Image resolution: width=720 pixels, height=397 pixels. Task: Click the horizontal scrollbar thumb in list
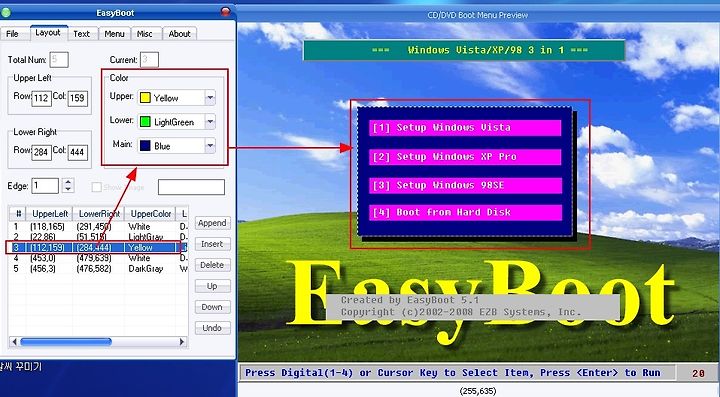coord(66,341)
